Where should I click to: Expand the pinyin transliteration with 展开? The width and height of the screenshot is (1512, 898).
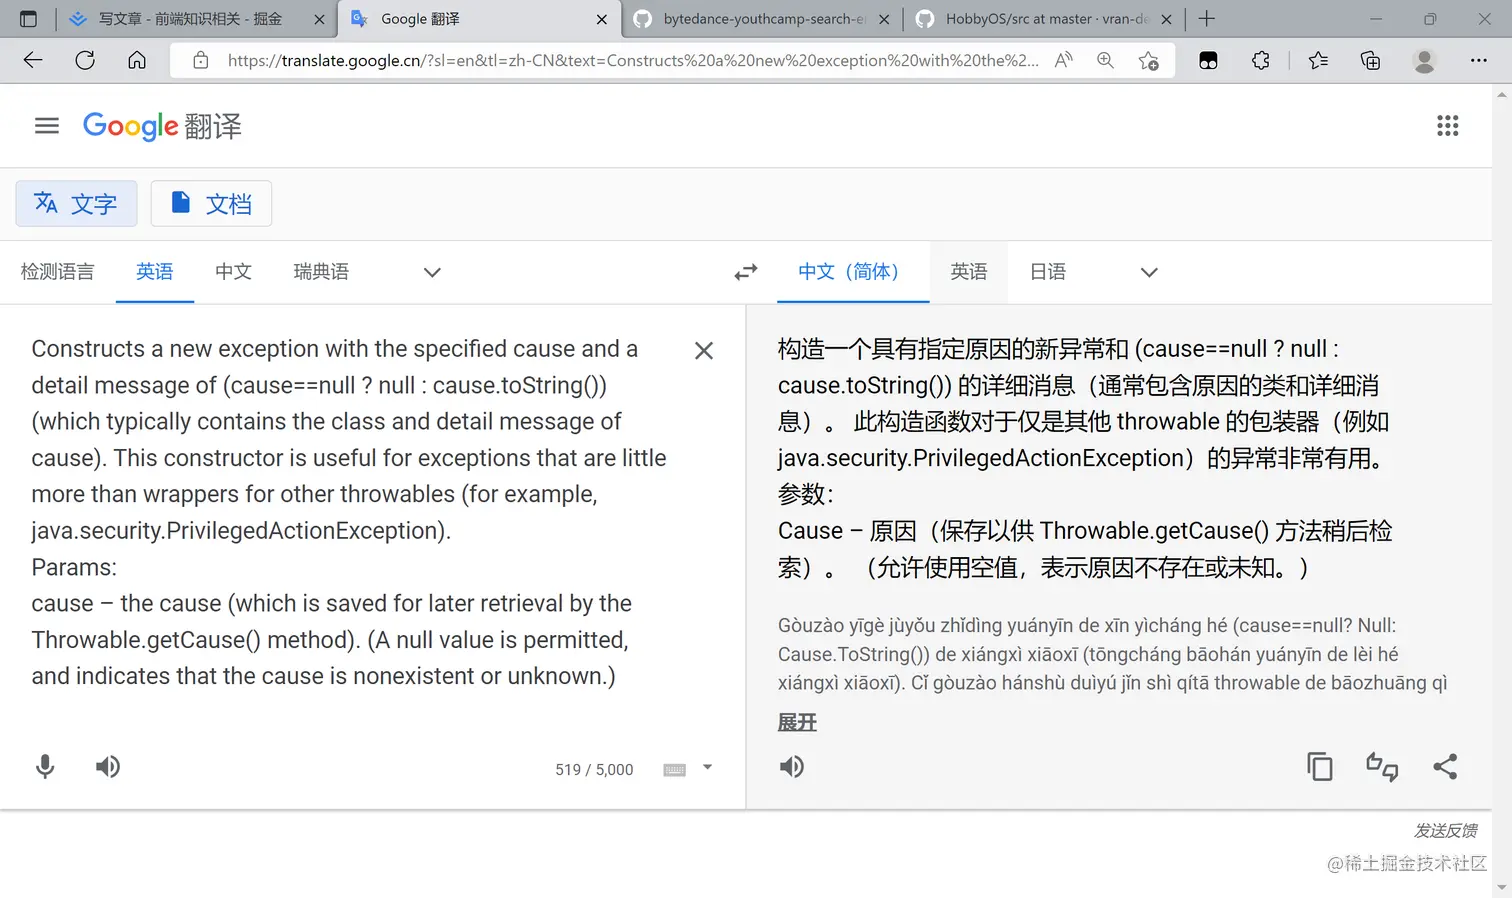click(797, 722)
